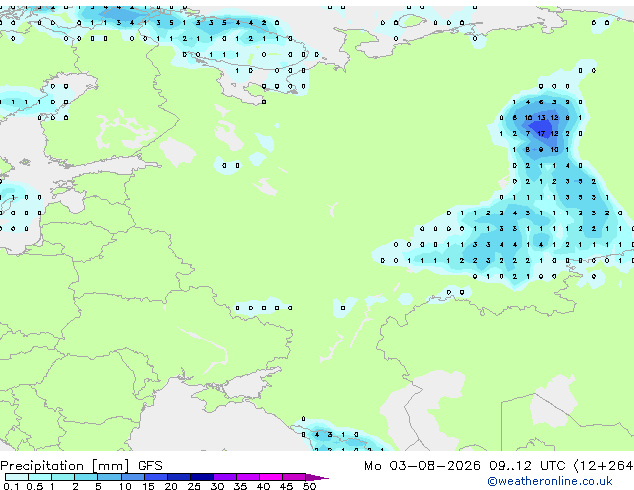Click the "0.1" legend scale label
The width and height of the screenshot is (634, 490).
pos(11,486)
